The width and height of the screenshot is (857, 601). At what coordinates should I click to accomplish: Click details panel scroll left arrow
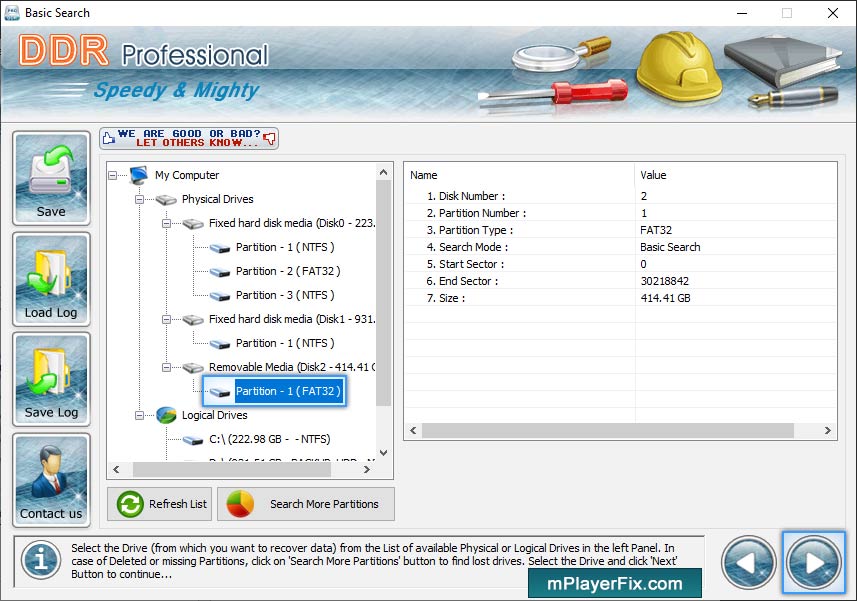(x=413, y=431)
